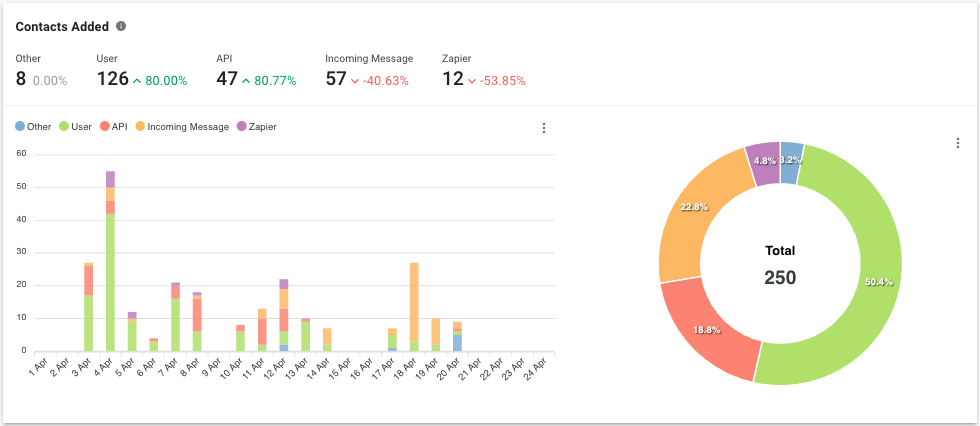Click the orange bar on 18 Apr

pyautogui.click(x=414, y=300)
